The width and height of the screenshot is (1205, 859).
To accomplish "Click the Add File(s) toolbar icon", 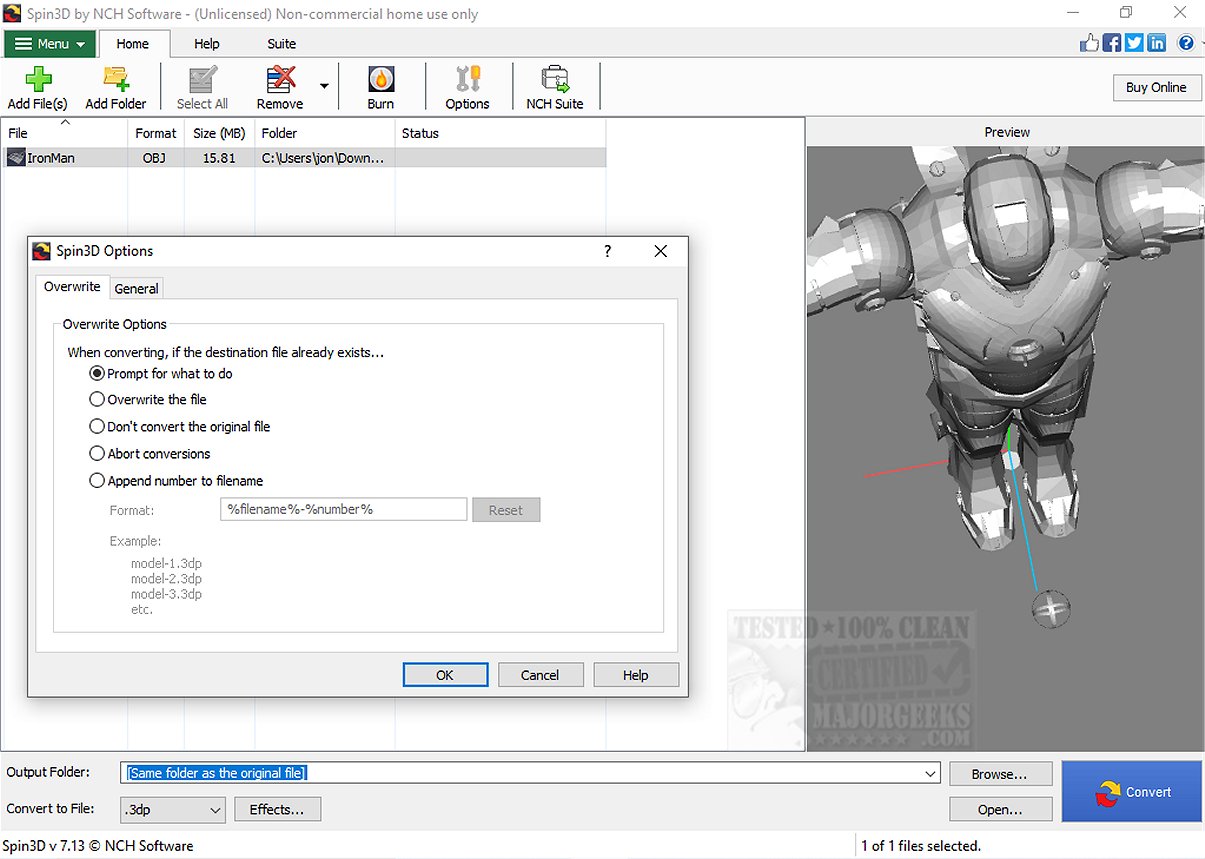I will click(x=37, y=80).
